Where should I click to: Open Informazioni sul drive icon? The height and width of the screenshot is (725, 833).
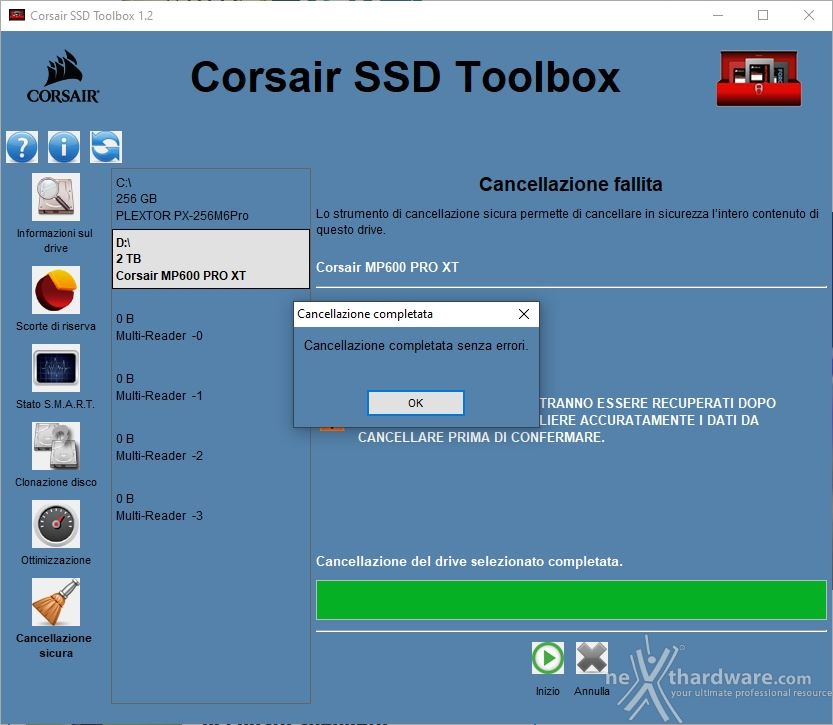[56, 197]
